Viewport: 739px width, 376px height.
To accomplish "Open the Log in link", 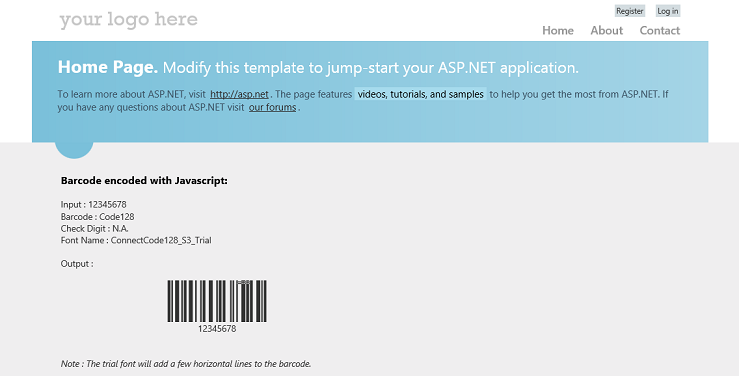I will click(x=668, y=11).
